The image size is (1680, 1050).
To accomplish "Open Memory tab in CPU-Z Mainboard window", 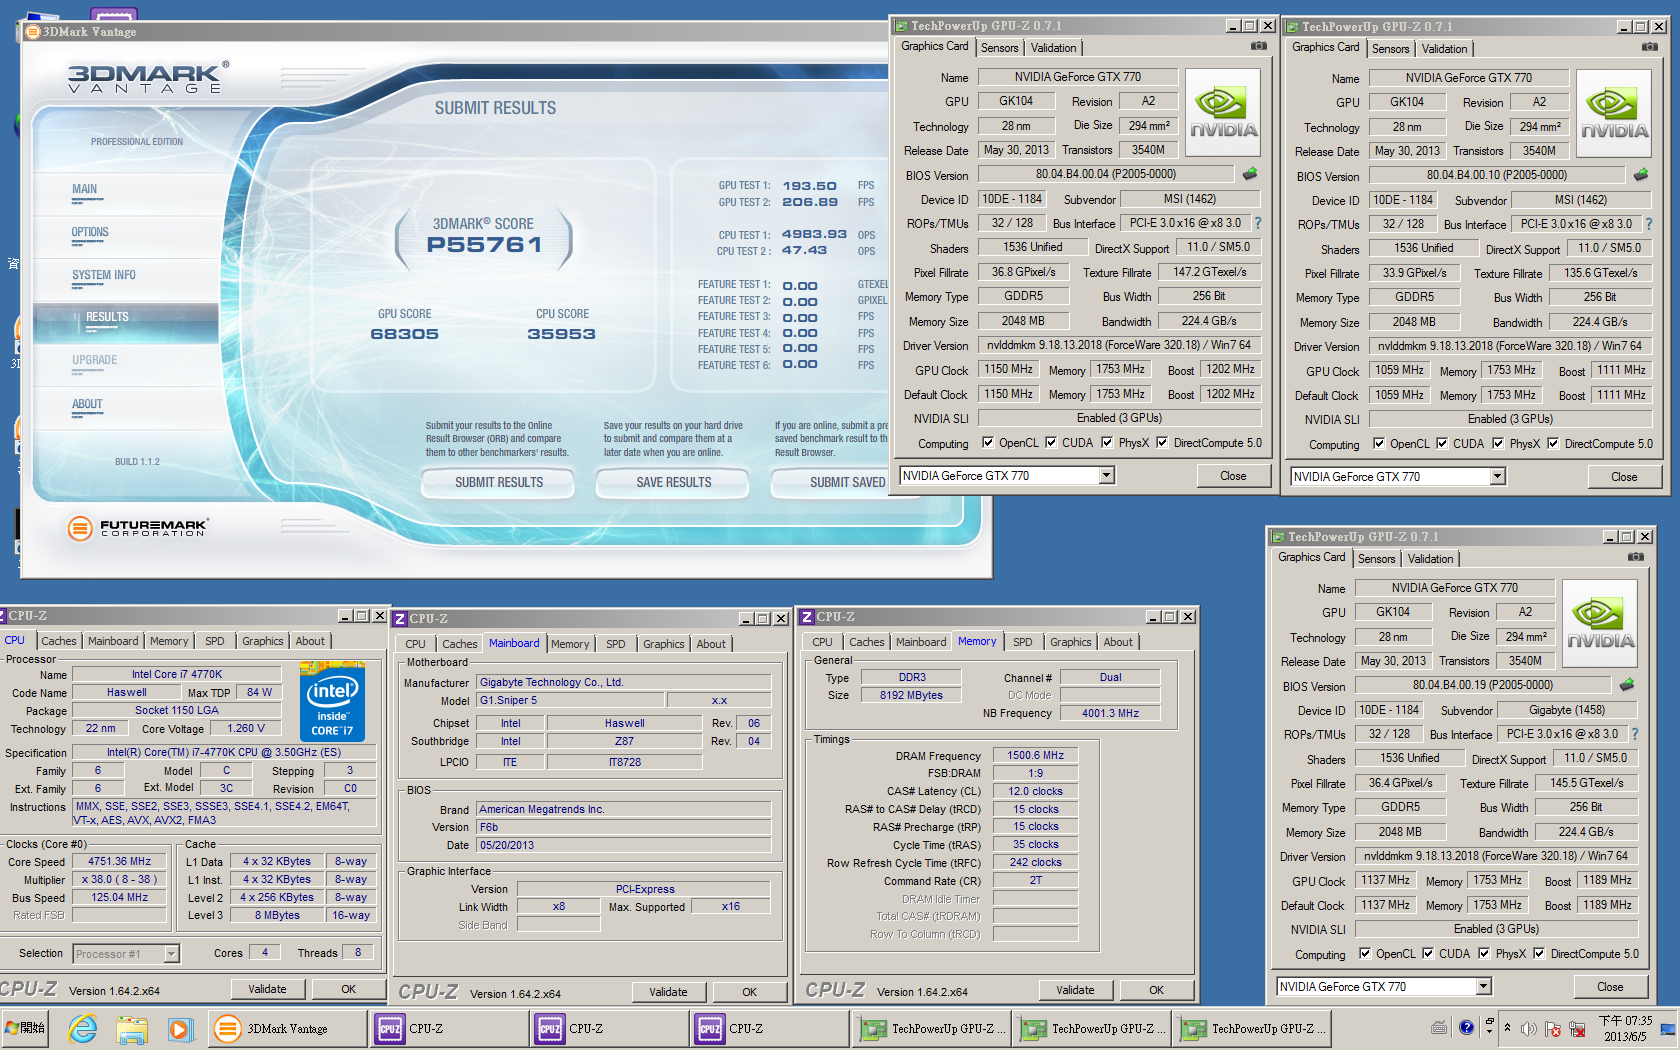I will coord(570,644).
